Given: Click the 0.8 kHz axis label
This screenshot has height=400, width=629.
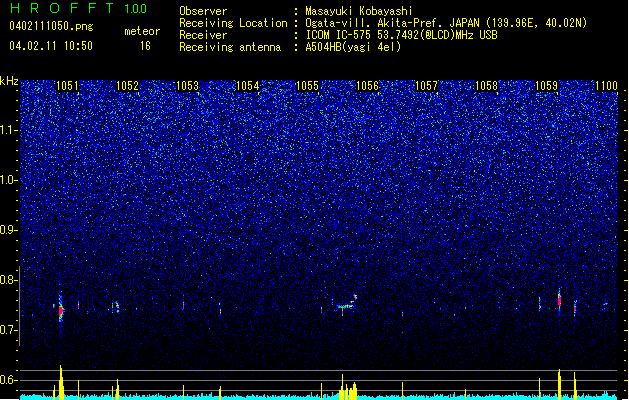Looking at the screenshot, I should coord(9,280).
